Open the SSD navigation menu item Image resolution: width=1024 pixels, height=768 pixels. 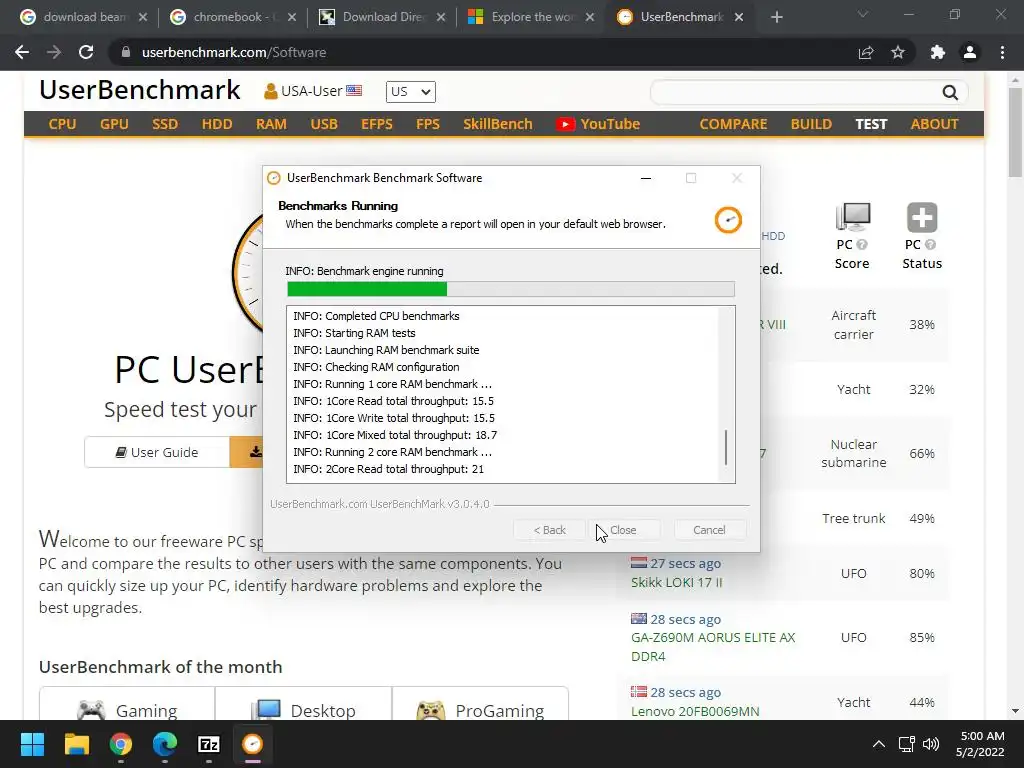click(165, 124)
